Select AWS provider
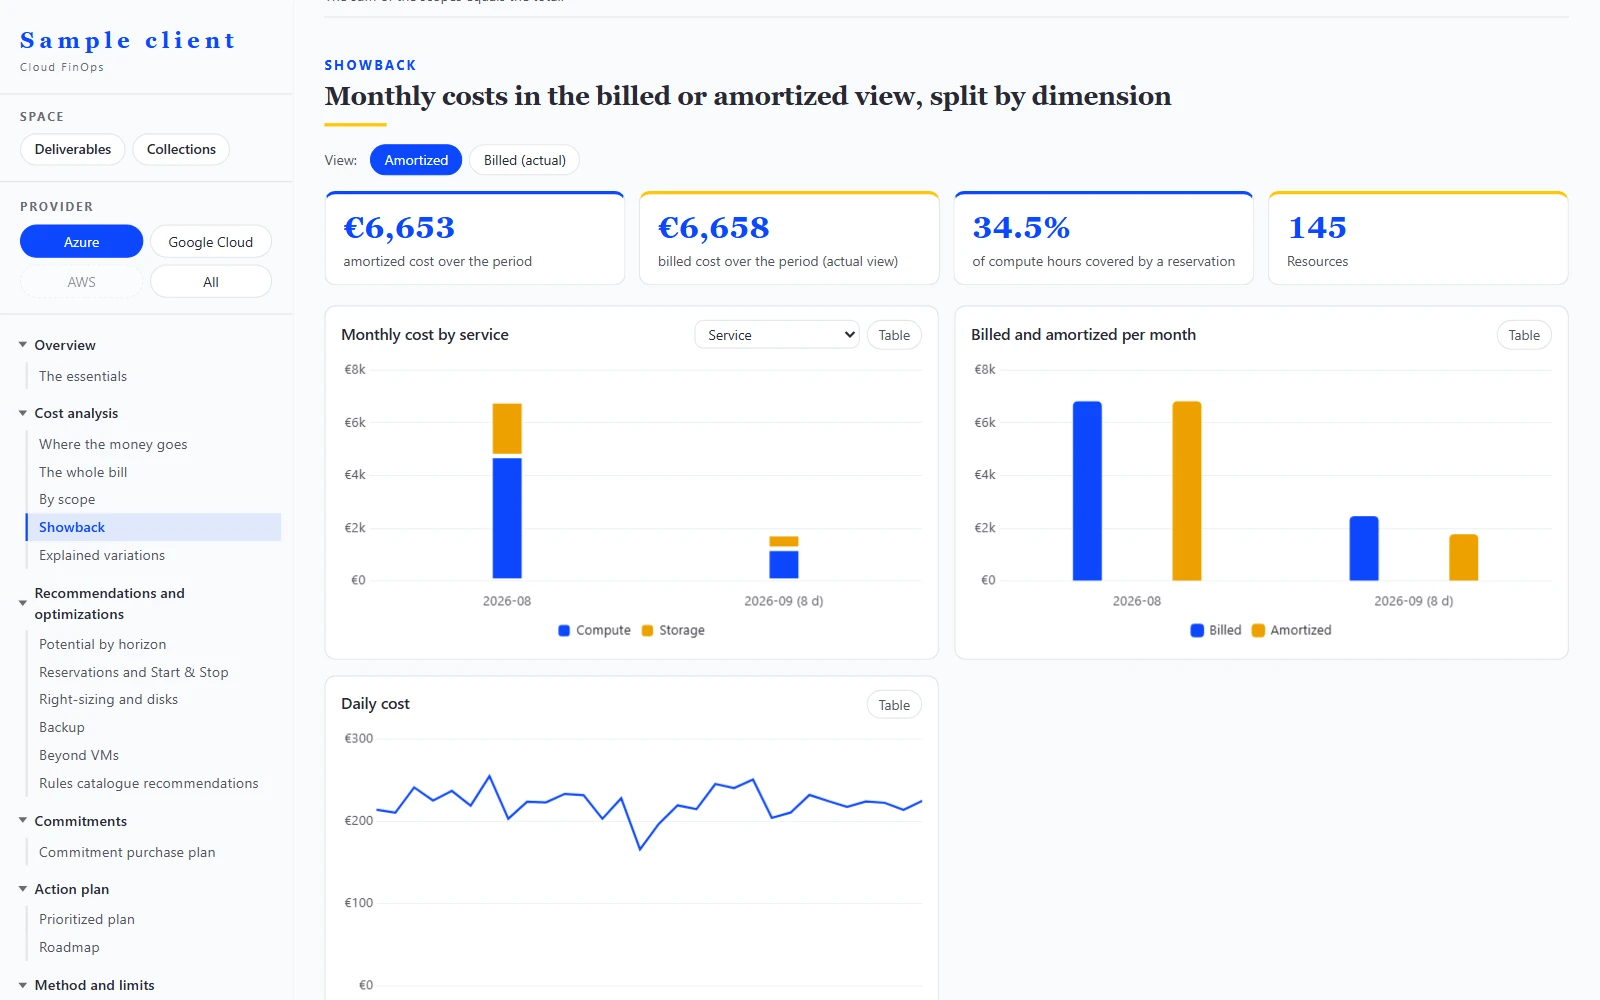Screen dimensions: 1600x1000 [x=81, y=282]
